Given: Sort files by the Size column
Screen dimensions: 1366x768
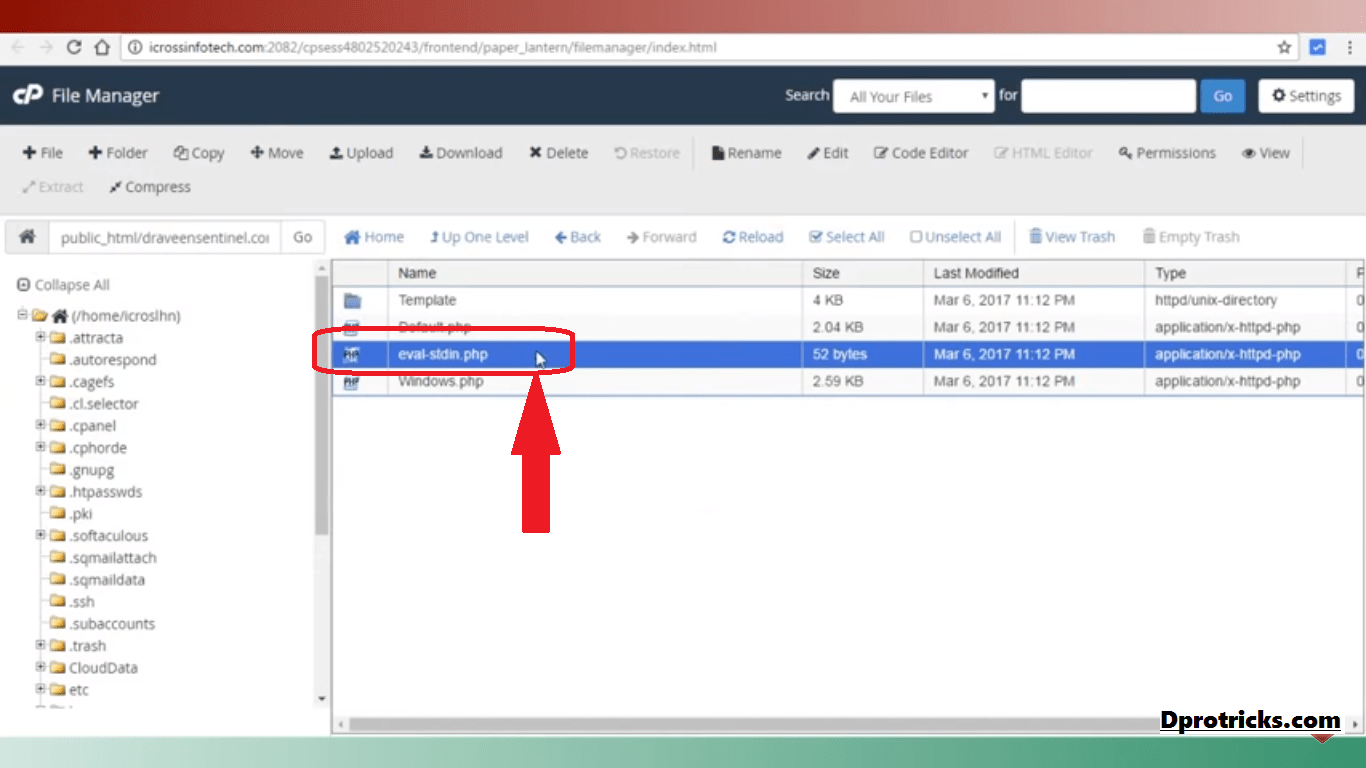Looking at the screenshot, I should [x=863, y=273].
